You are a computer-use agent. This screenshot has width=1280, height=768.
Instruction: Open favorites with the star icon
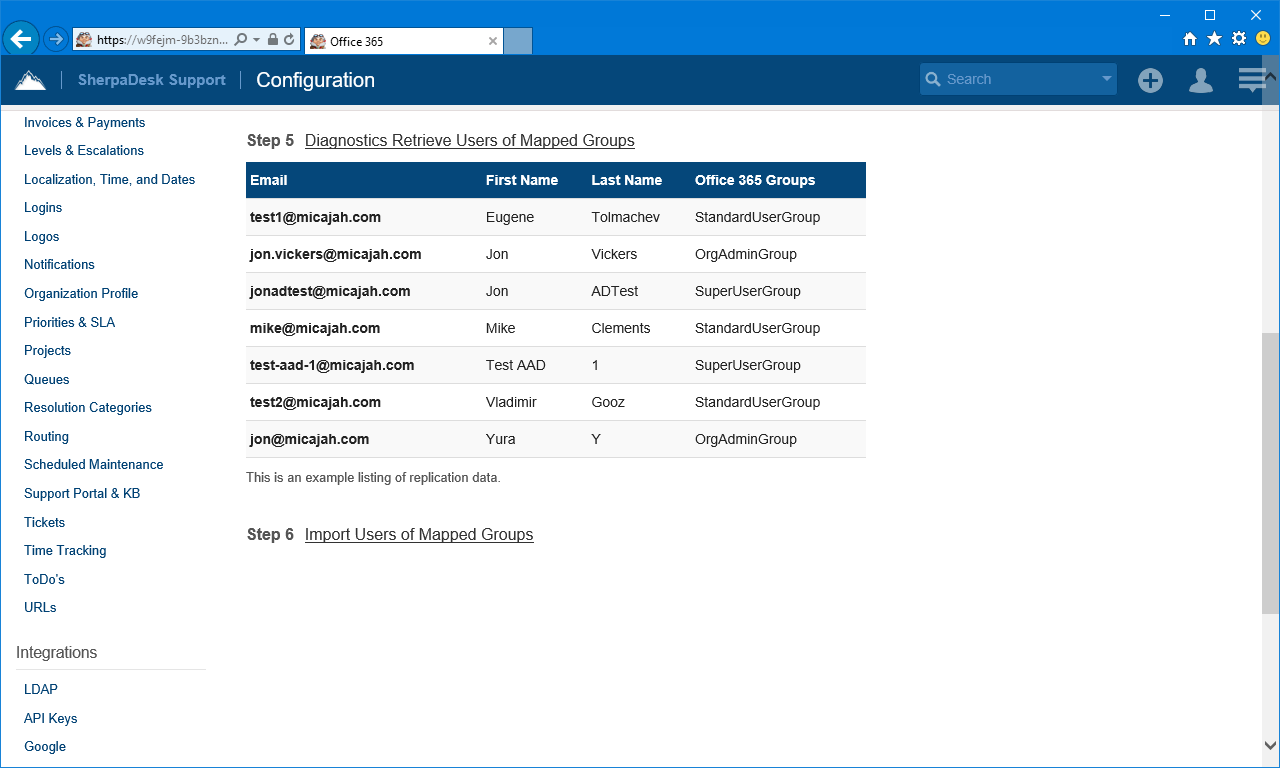tap(1212, 40)
